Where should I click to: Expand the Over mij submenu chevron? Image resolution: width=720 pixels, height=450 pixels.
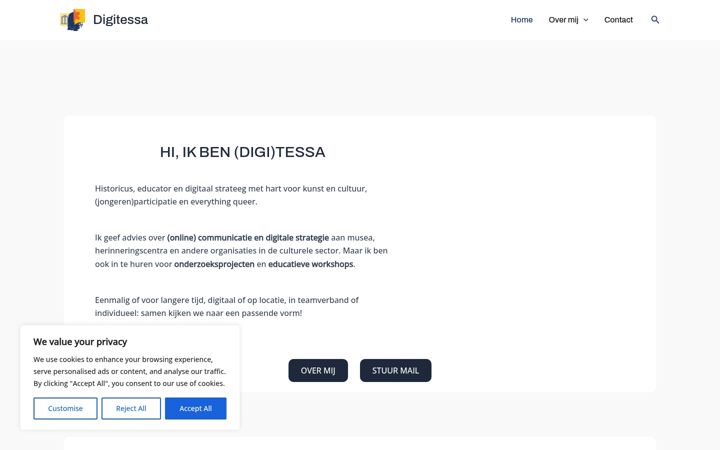585,20
